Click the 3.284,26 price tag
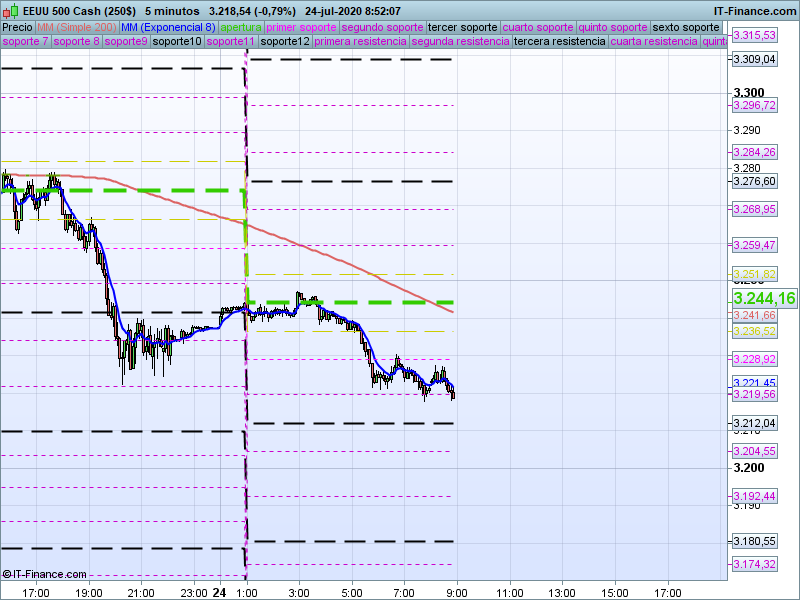Screen dimensions: 800x600 pyautogui.click(x=755, y=152)
